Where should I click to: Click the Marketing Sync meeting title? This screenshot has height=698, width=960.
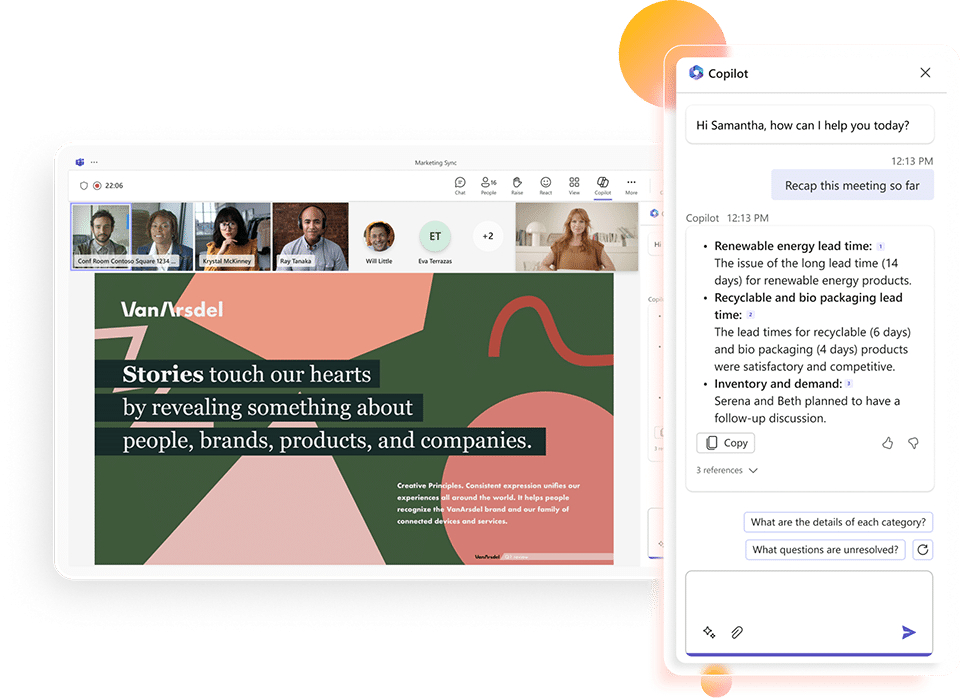437,161
